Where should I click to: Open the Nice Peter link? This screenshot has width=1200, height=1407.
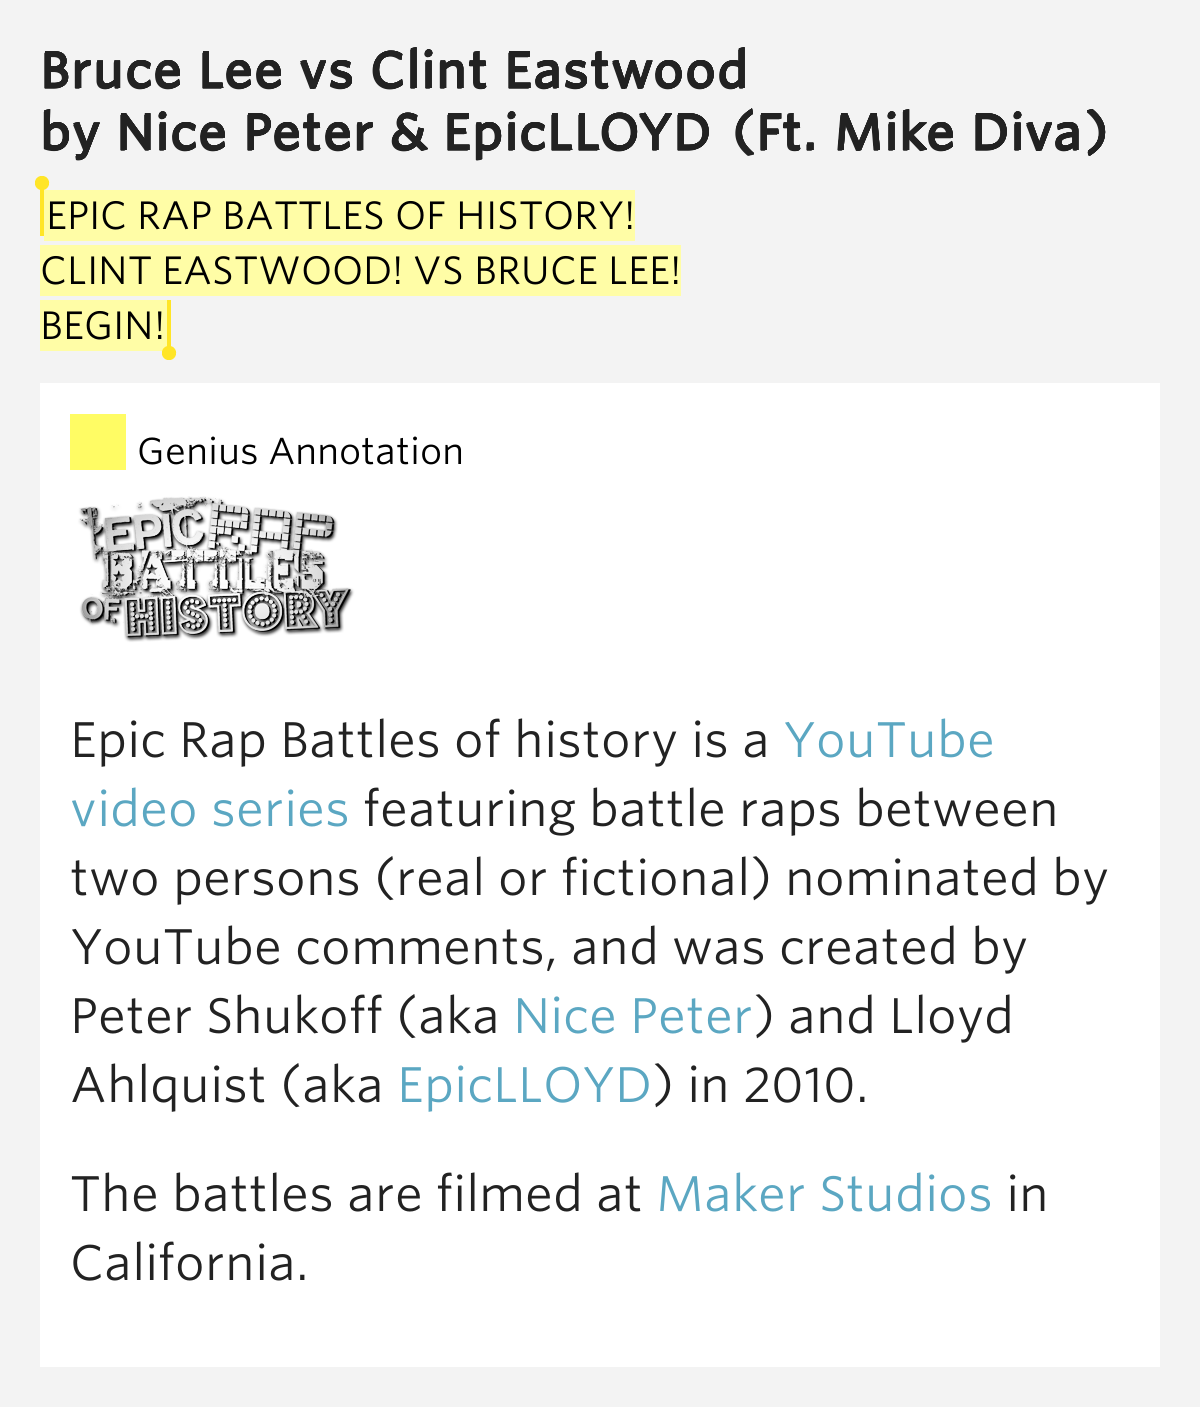633,1016
